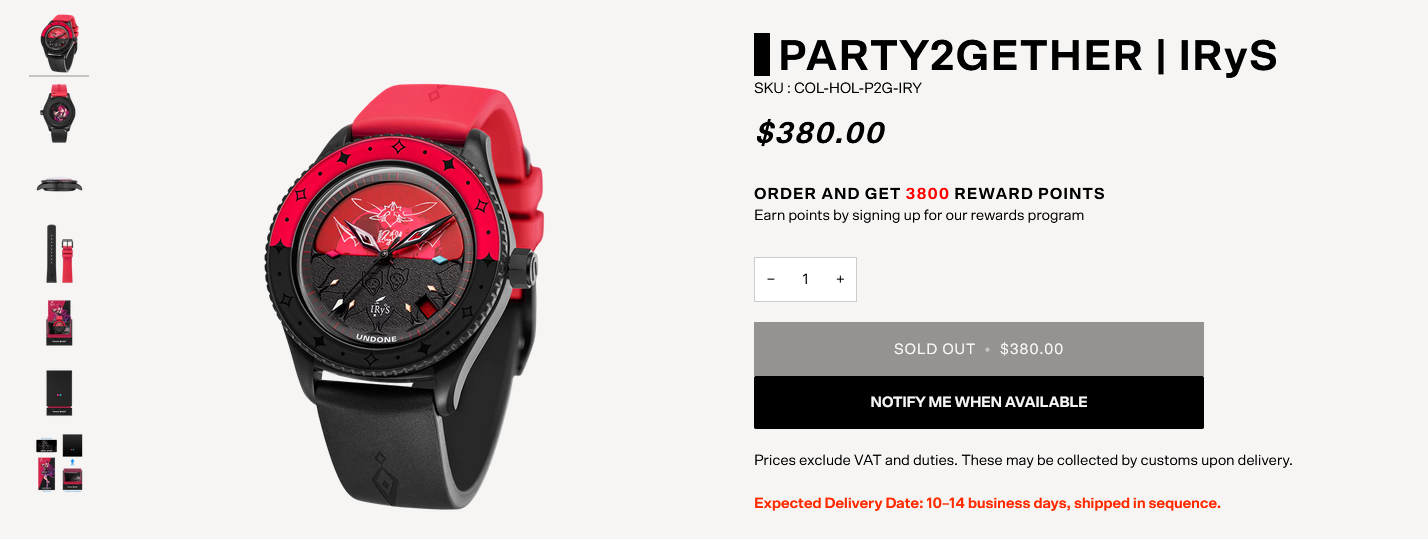Viewport: 1428px width, 539px height.
Task: Click the large IRyS watch product image
Action: click(408, 295)
